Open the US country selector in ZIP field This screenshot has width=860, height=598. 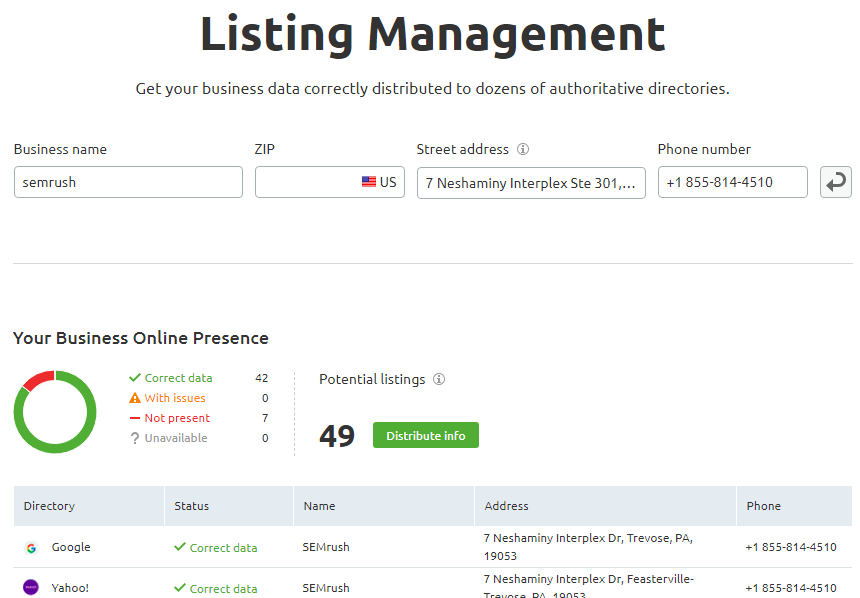click(379, 182)
